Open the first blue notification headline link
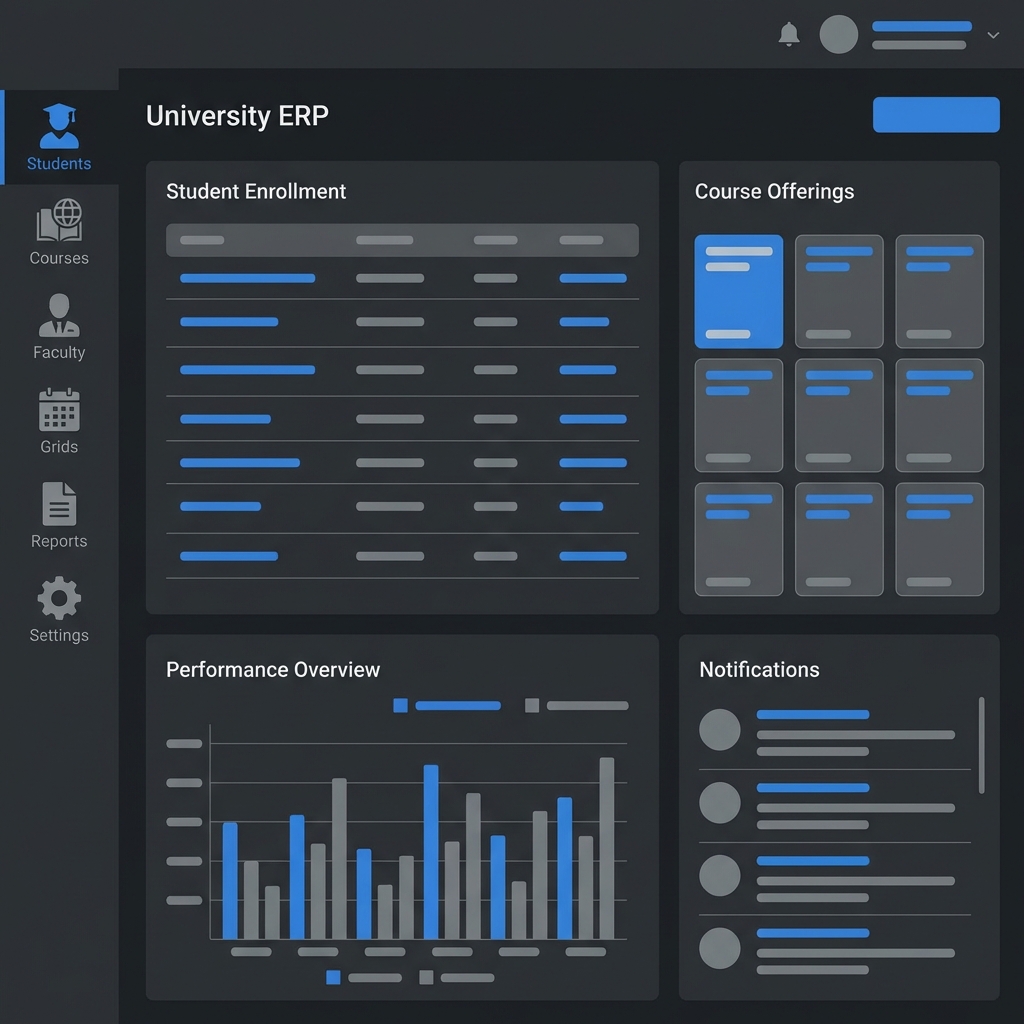 tap(814, 714)
